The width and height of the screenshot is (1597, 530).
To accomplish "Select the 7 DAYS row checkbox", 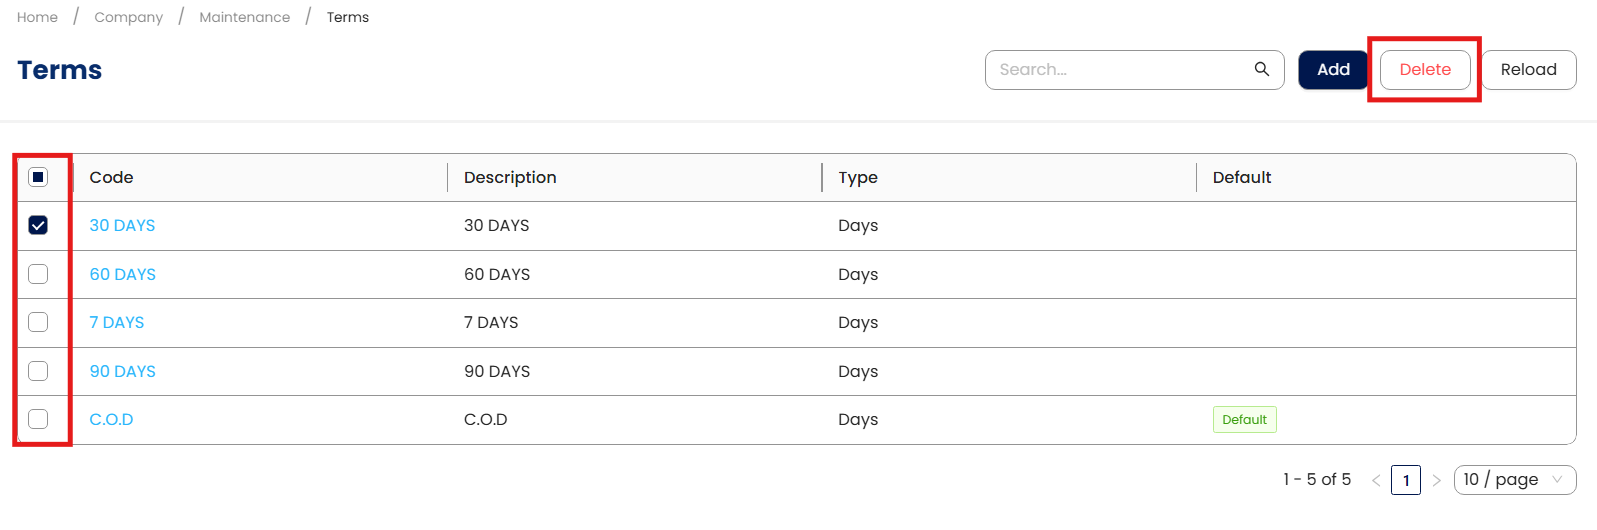I will point(38,322).
